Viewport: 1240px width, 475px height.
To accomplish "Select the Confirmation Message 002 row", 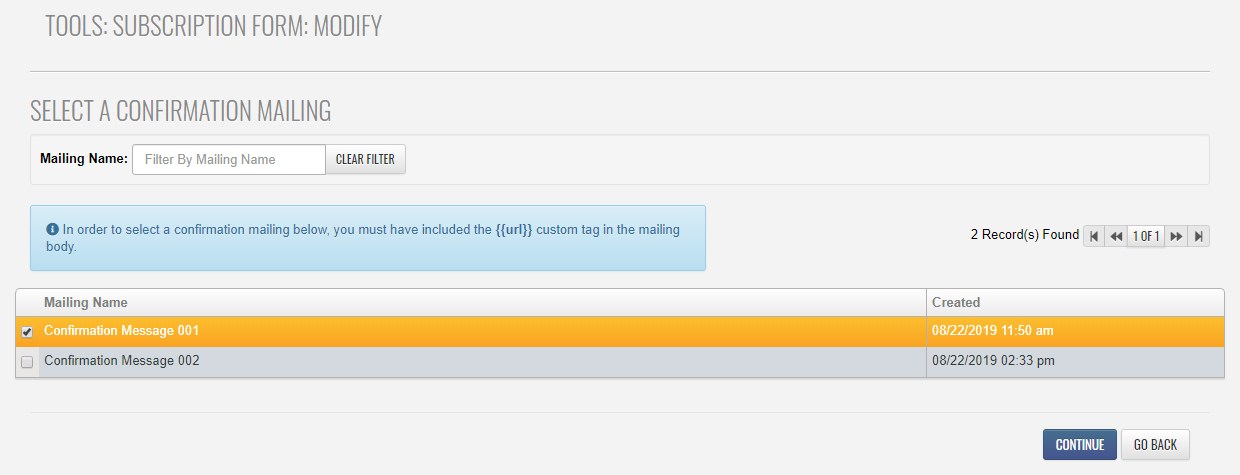I will point(620,361).
